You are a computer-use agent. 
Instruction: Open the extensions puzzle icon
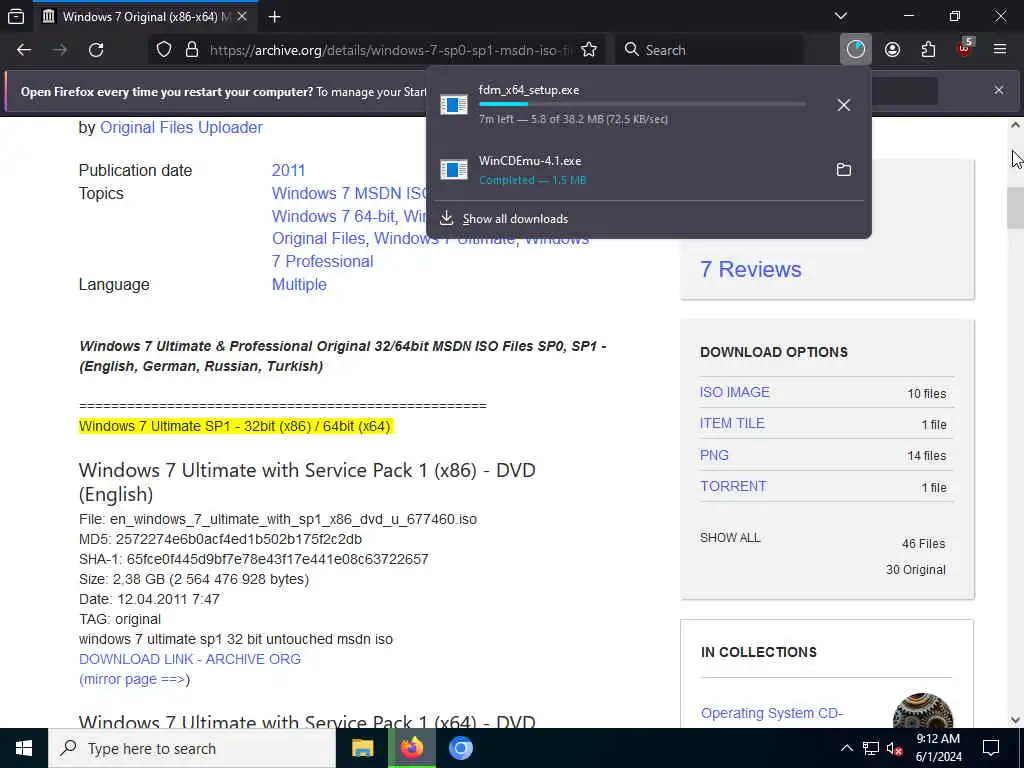tap(928, 50)
